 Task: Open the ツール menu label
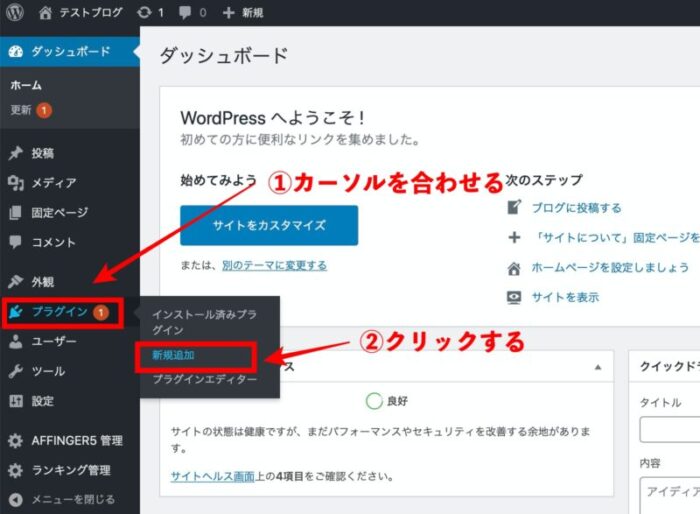point(48,371)
